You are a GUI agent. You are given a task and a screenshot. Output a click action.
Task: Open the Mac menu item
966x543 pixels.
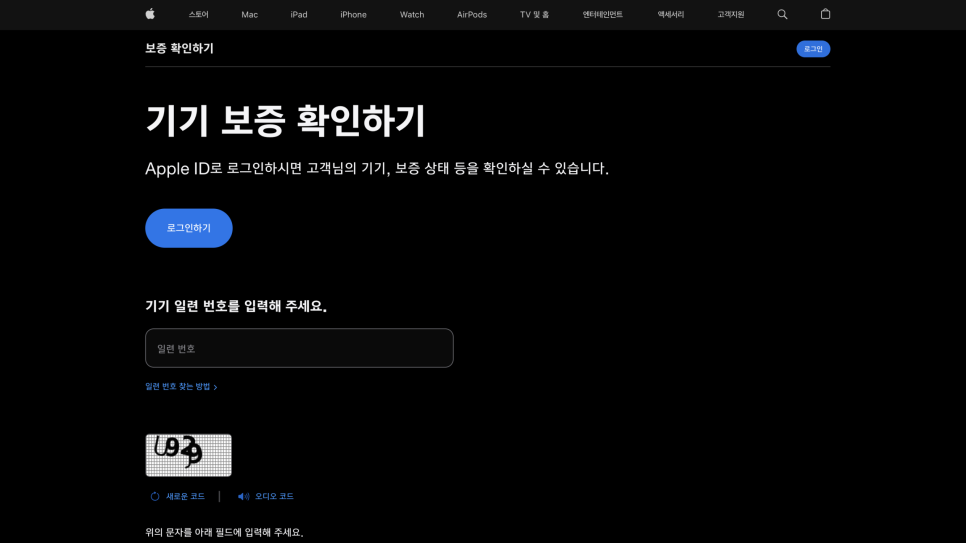250,14
